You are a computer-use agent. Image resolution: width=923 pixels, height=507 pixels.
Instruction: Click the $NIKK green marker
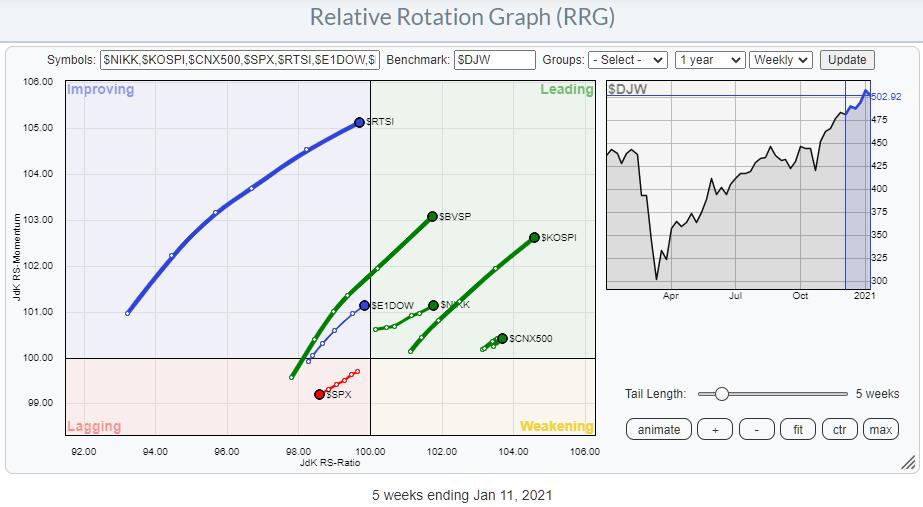pos(433,306)
